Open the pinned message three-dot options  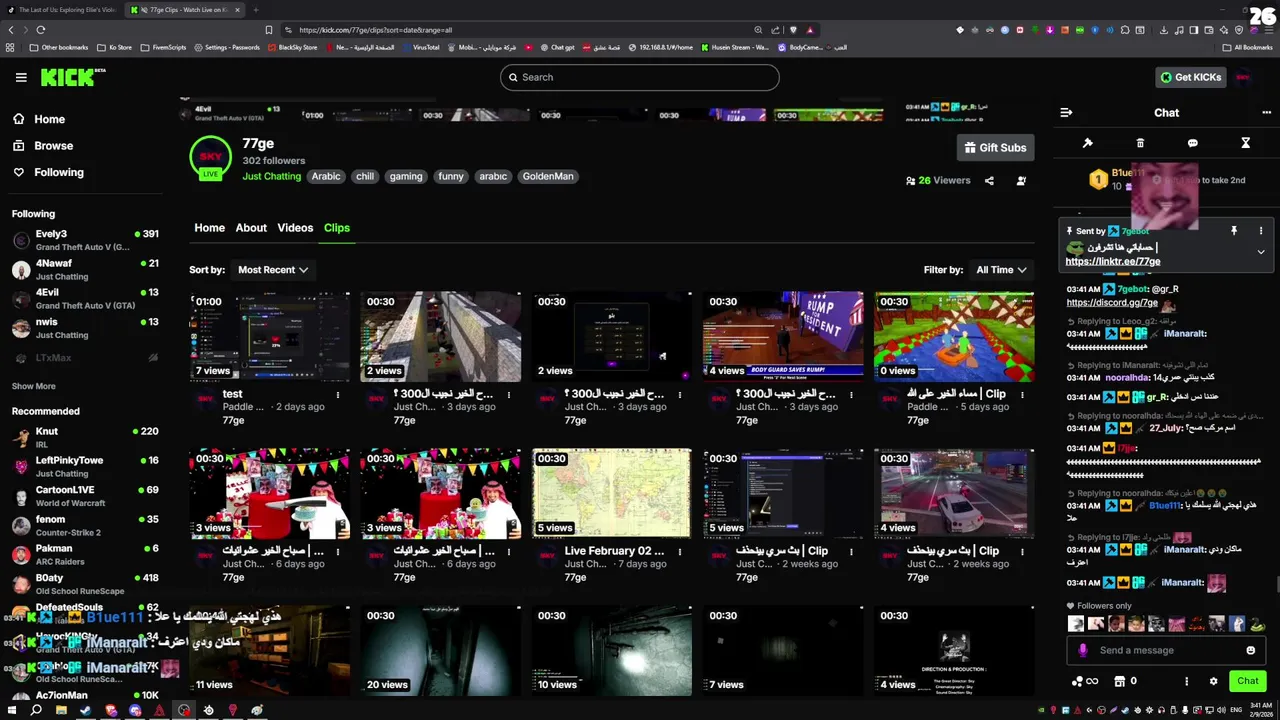click(x=1261, y=231)
